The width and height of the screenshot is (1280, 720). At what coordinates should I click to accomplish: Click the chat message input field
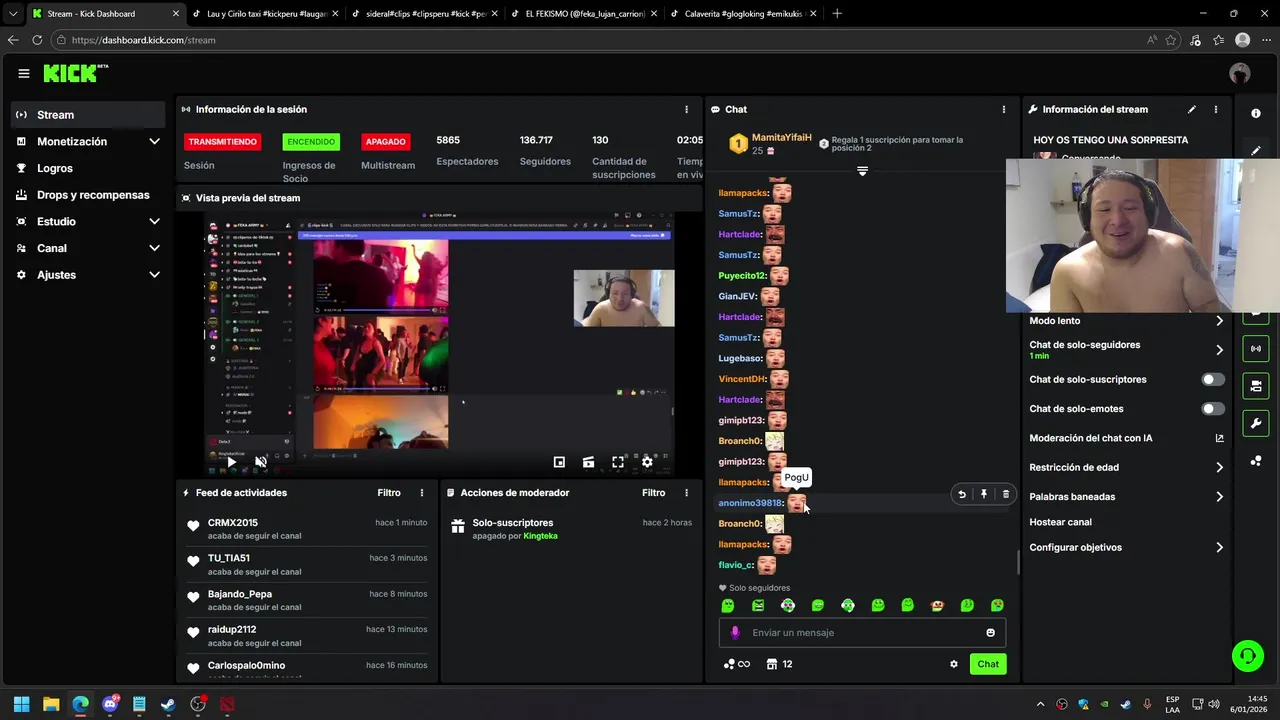click(862, 632)
